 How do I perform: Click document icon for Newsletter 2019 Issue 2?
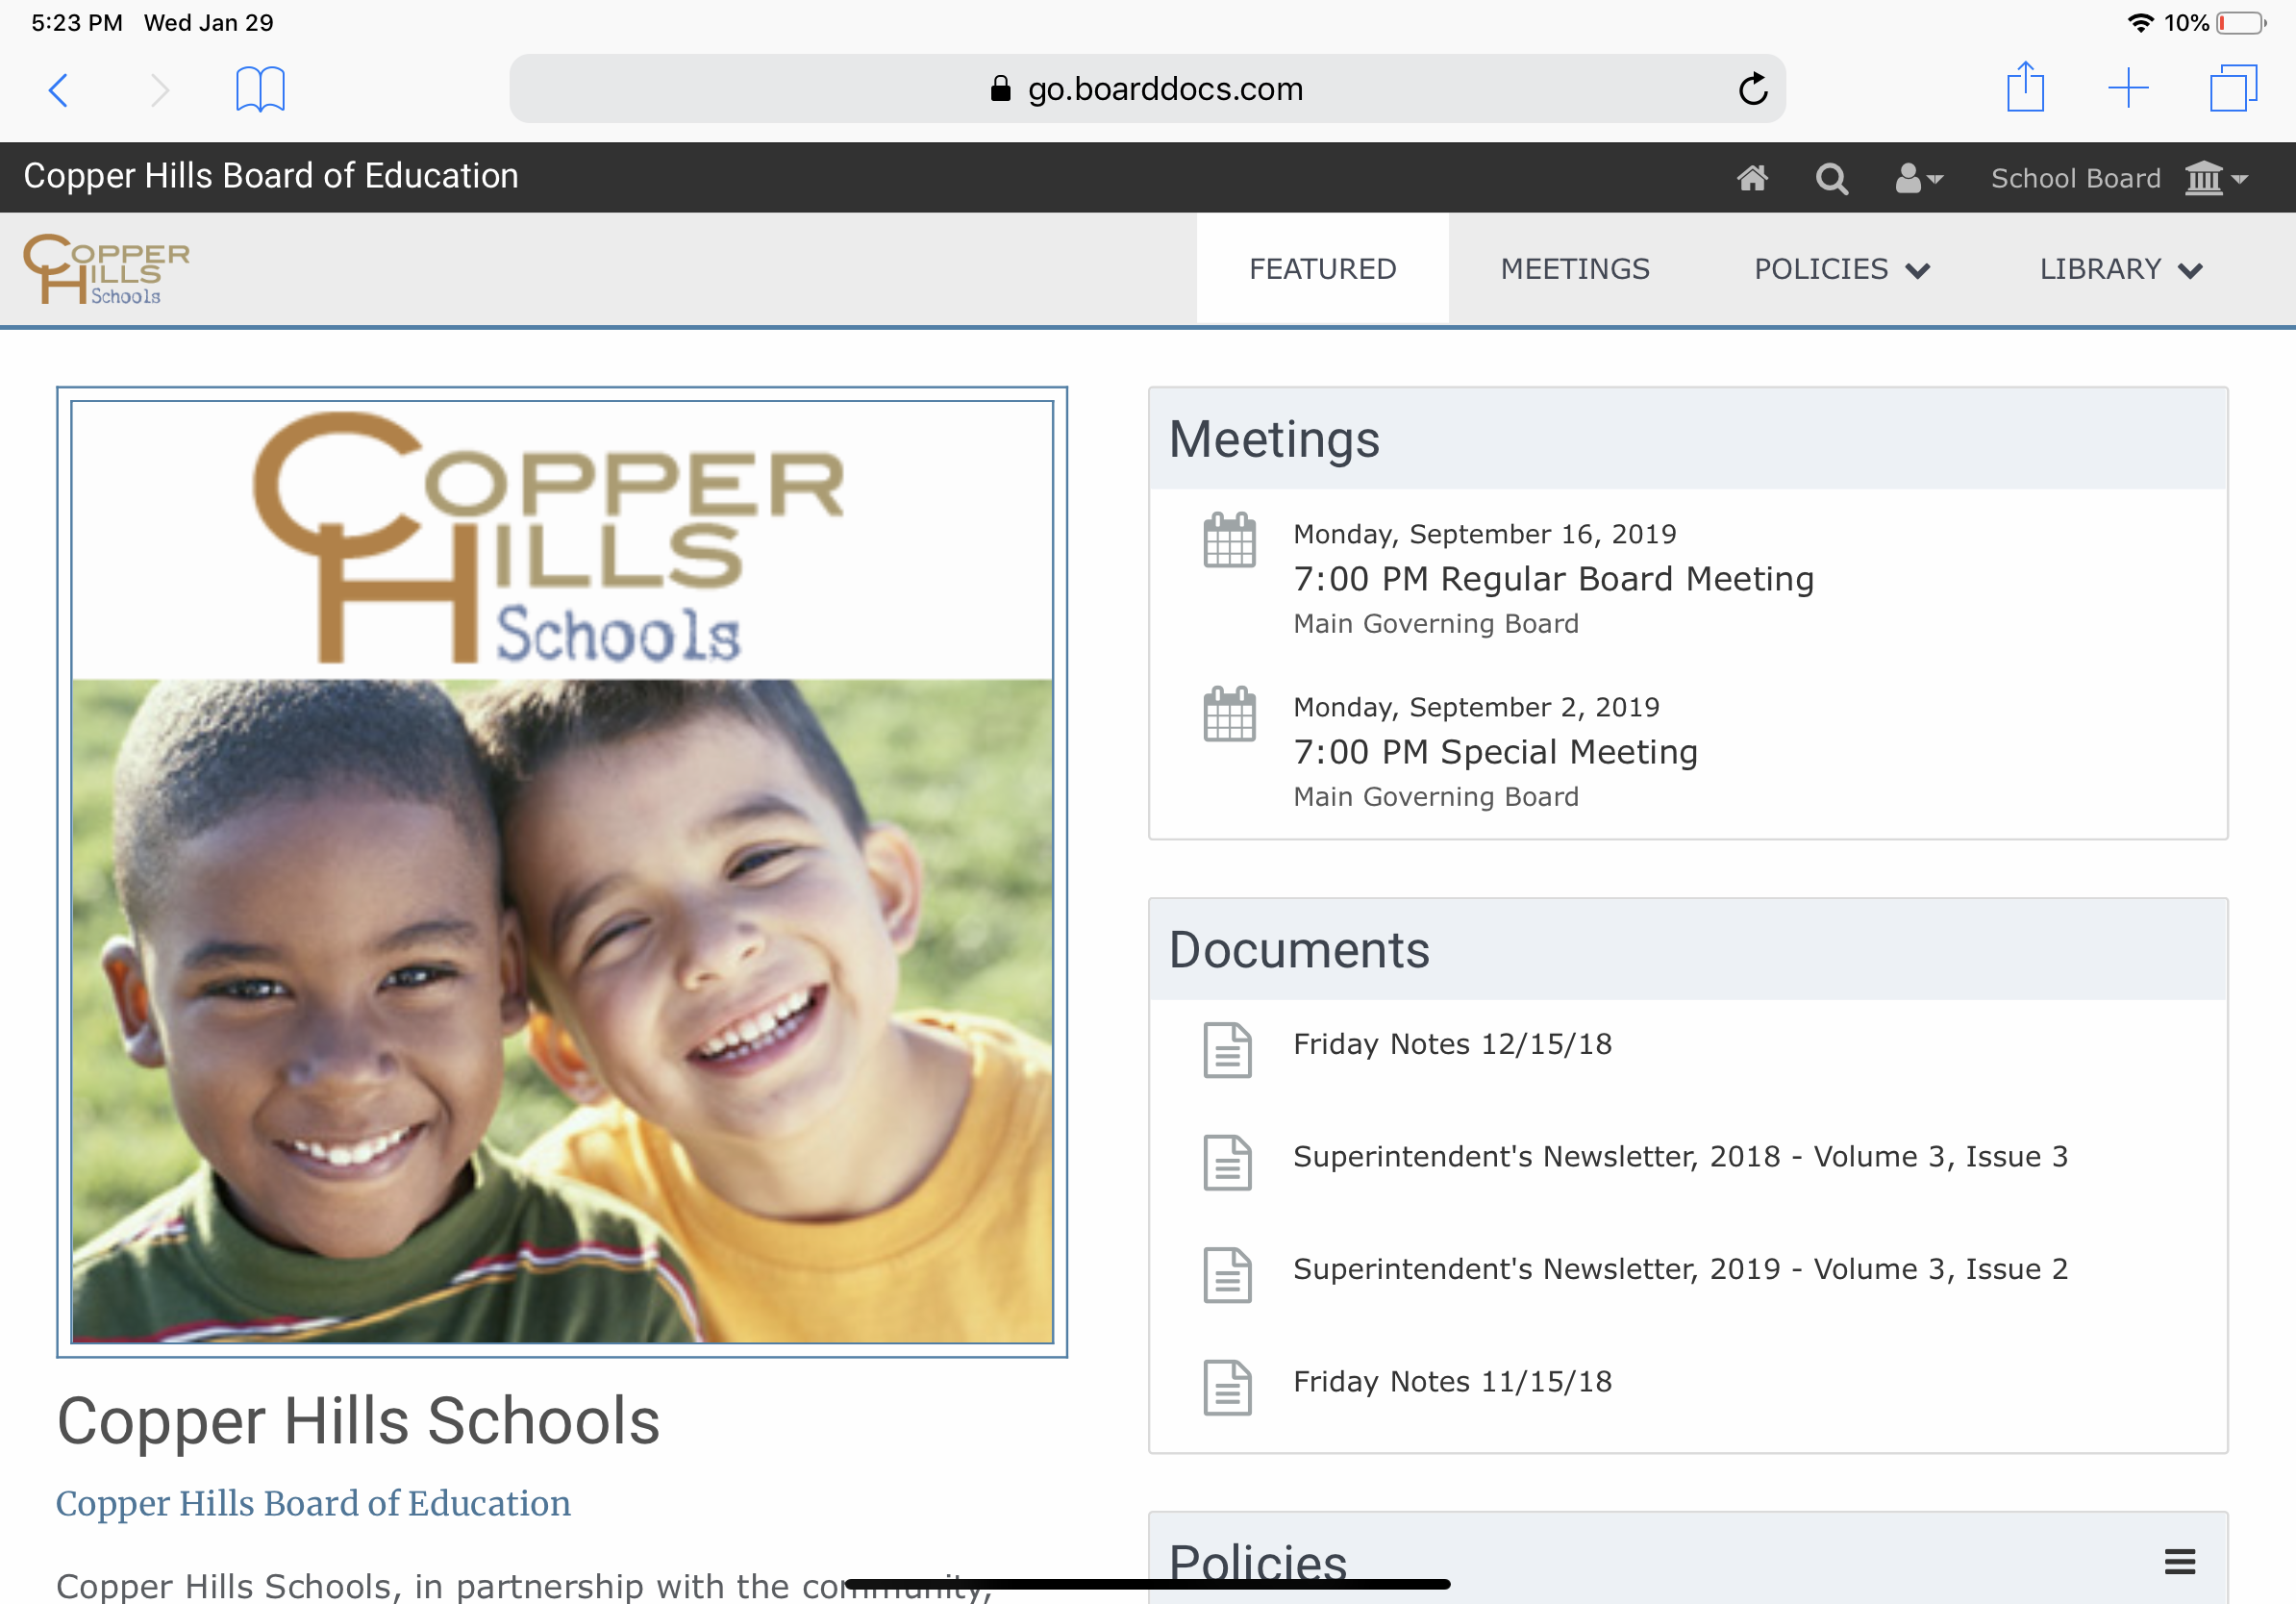pyautogui.click(x=1227, y=1275)
